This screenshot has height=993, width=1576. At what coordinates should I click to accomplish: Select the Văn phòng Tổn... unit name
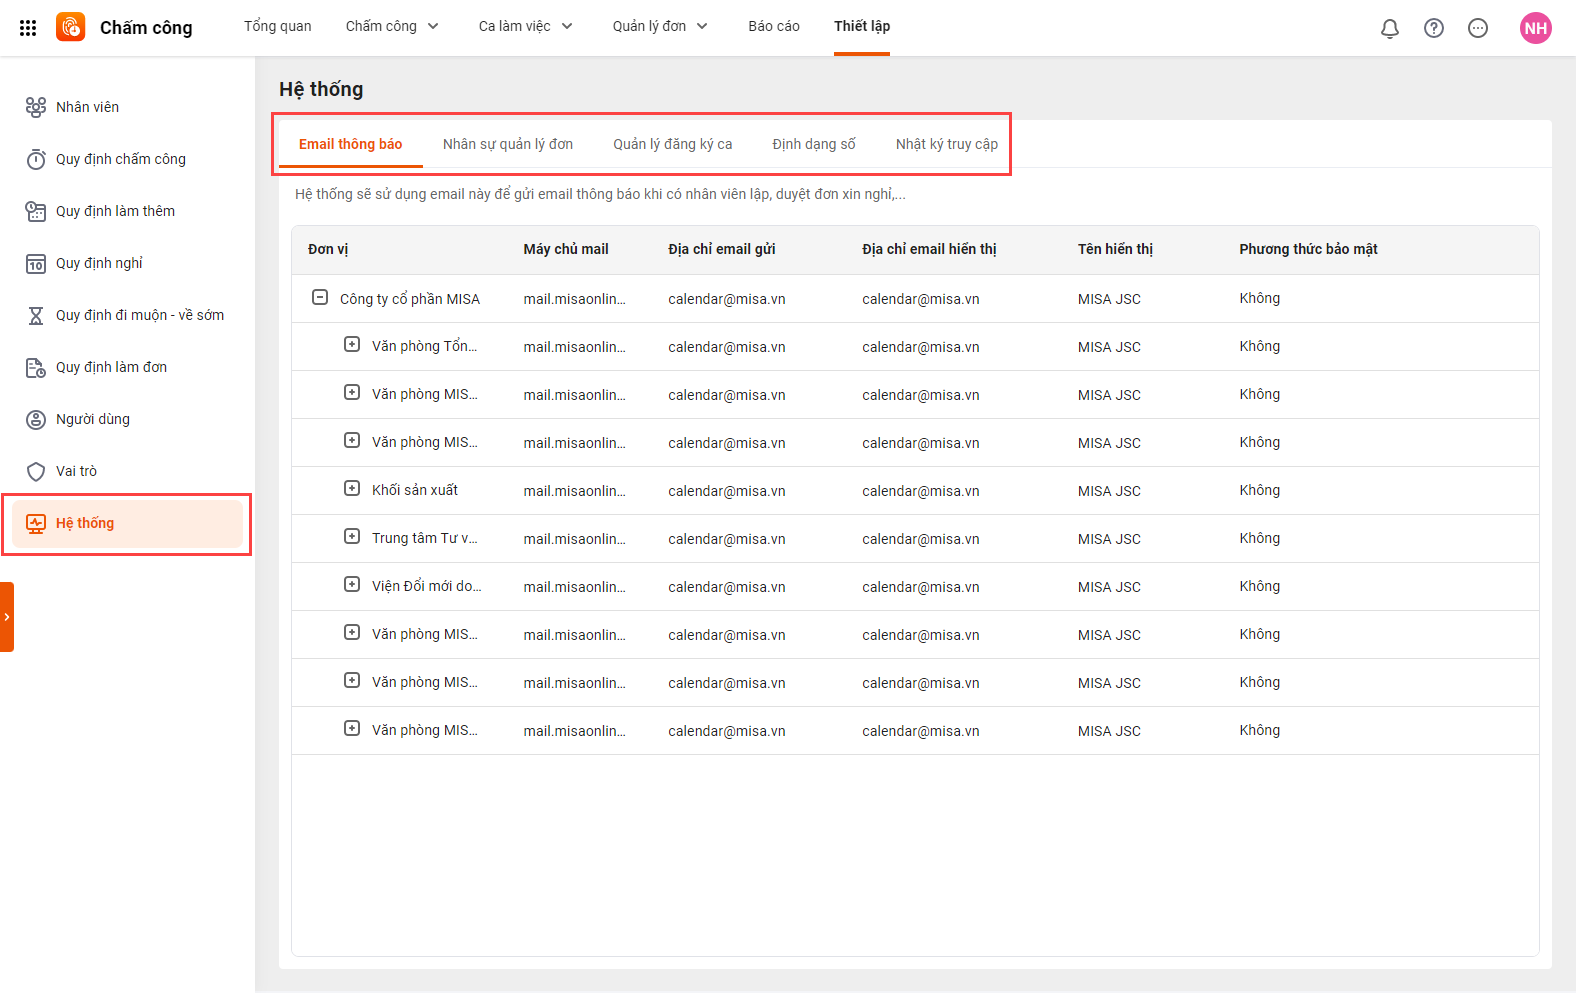point(425,346)
